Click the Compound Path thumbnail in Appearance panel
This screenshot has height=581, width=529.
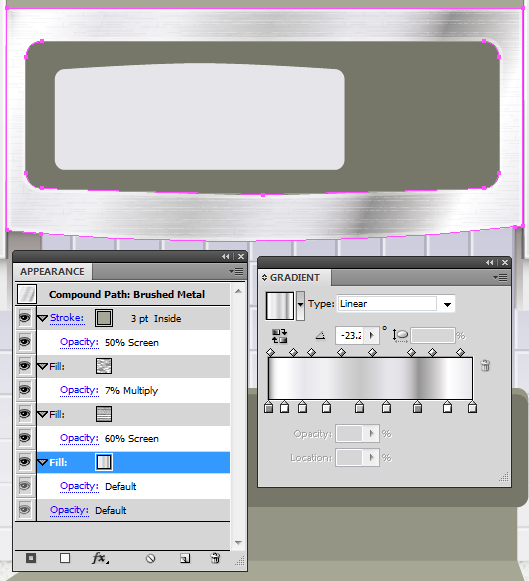(27, 294)
